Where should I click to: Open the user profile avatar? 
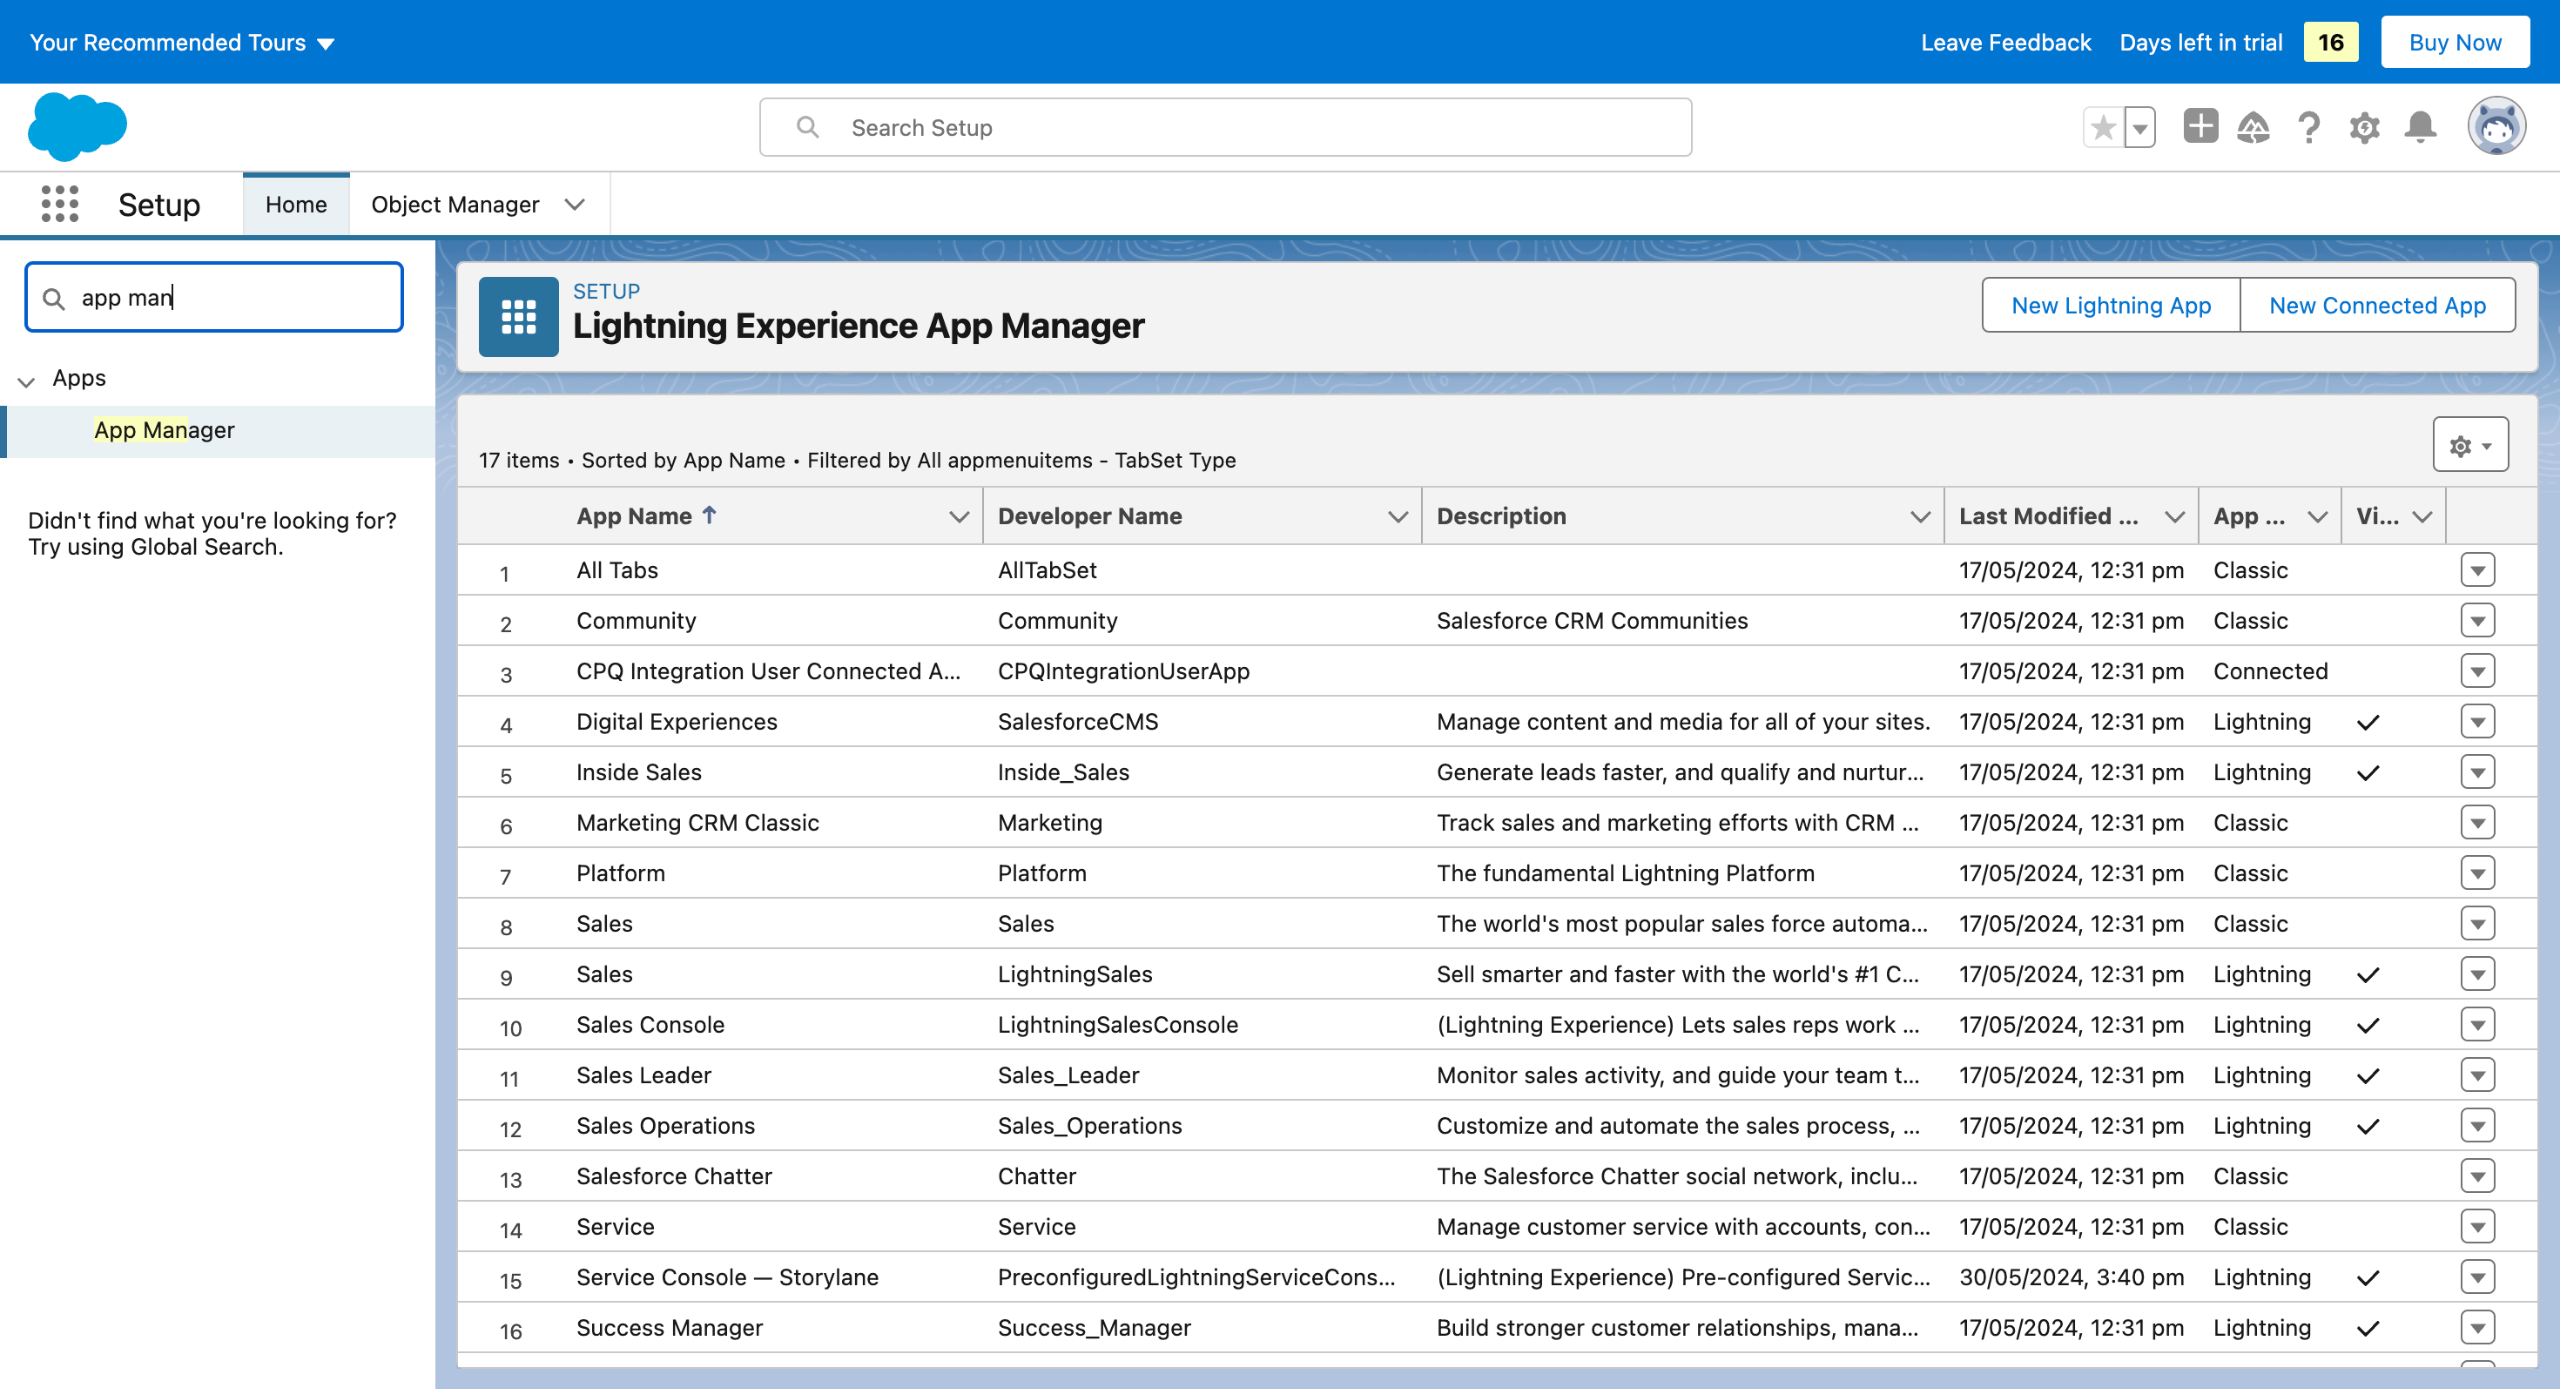pos(2496,126)
